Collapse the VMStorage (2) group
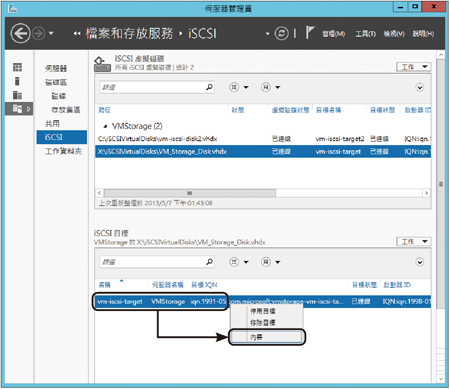This screenshot has height=389, width=450. point(105,126)
